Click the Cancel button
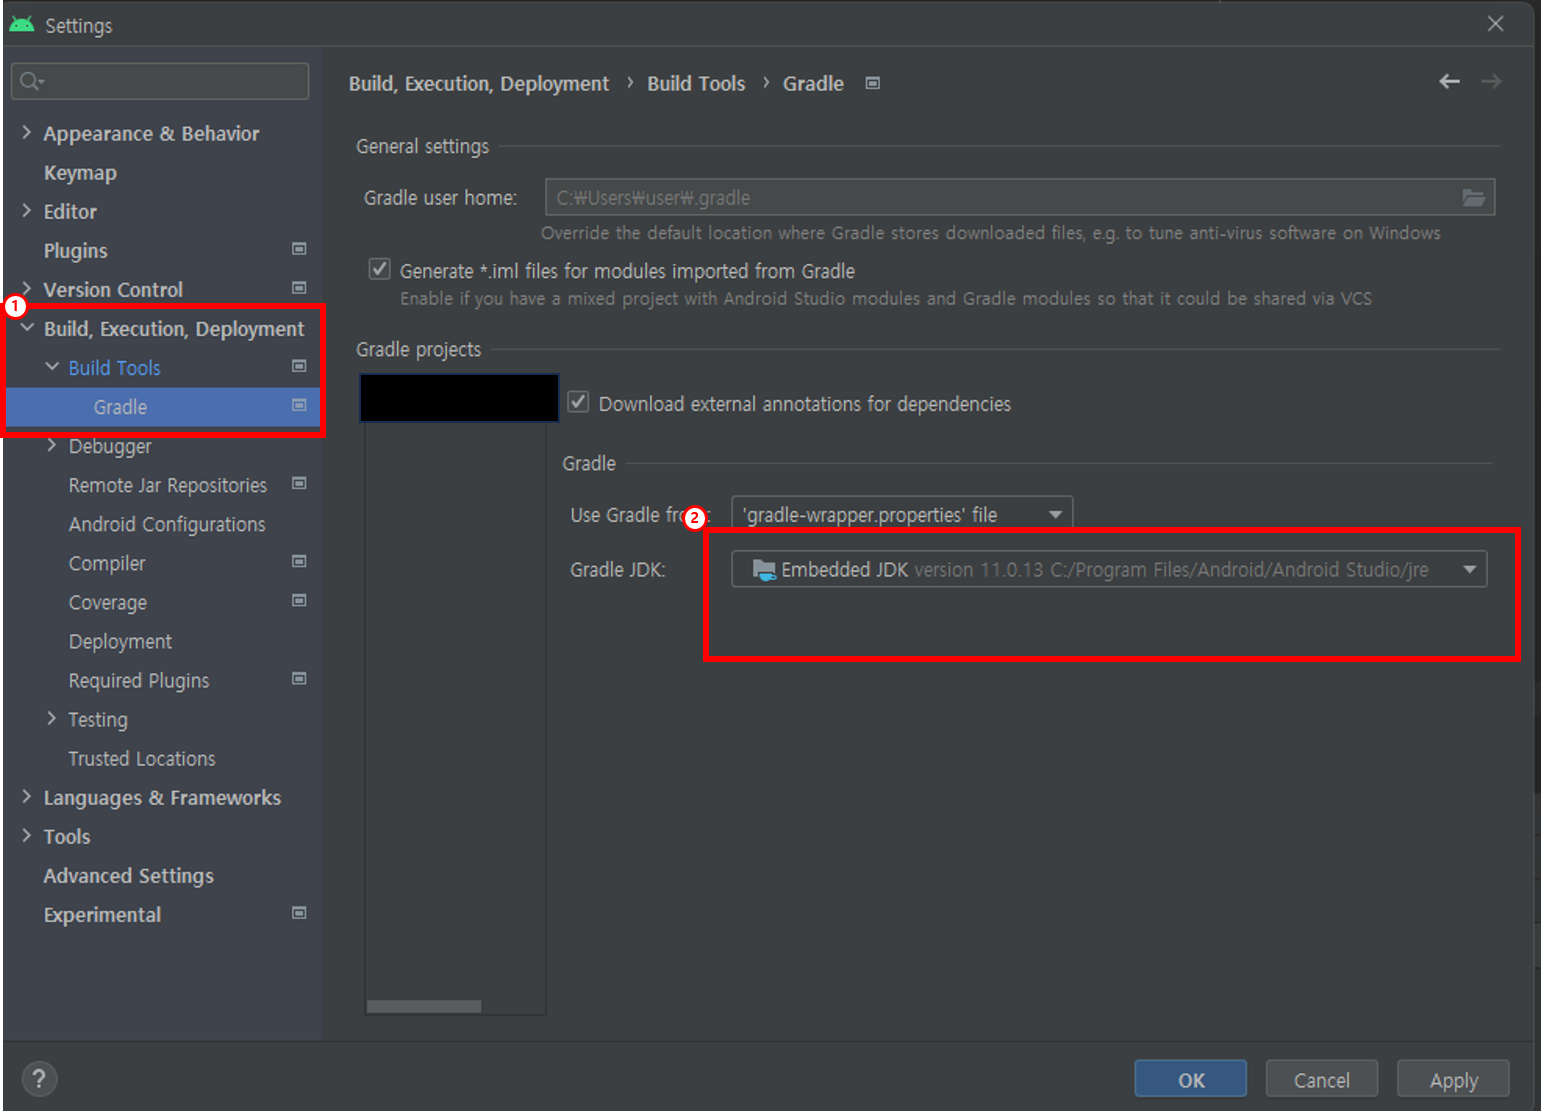This screenshot has width=1541, height=1111. tap(1322, 1079)
